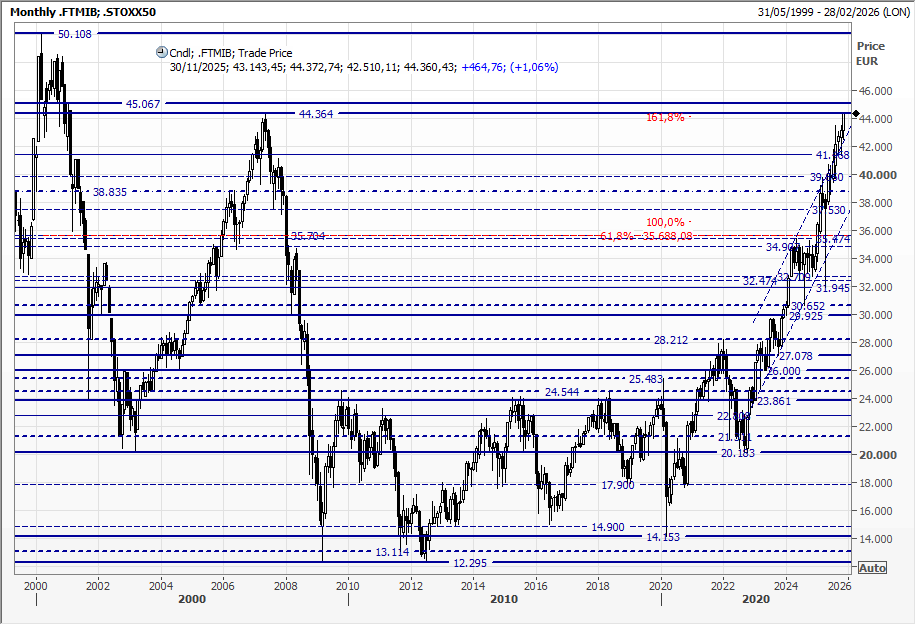
Task: Select the 50.108 horizontal line label
Action: point(75,34)
